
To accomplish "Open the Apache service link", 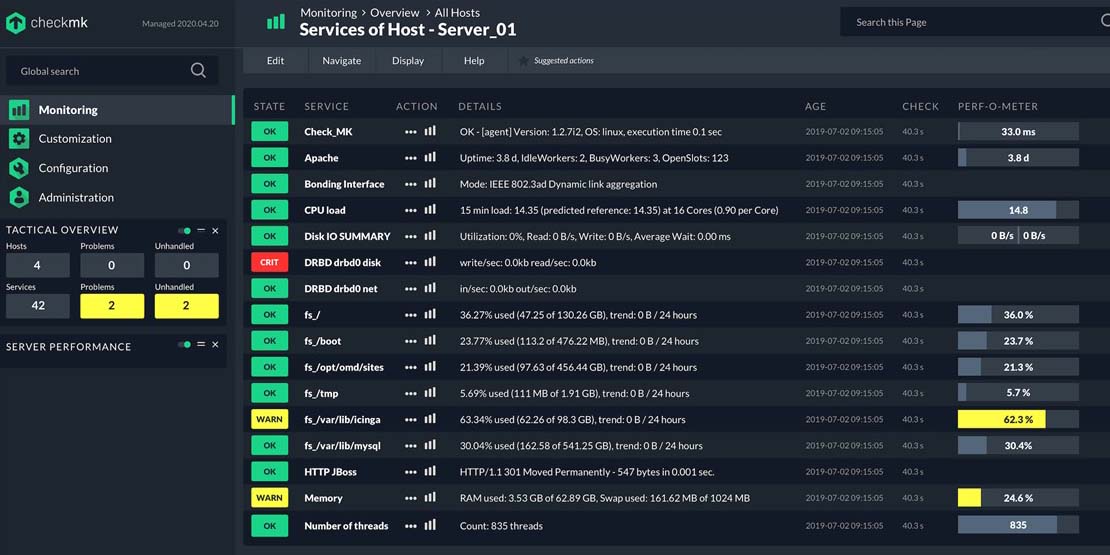I will point(321,158).
